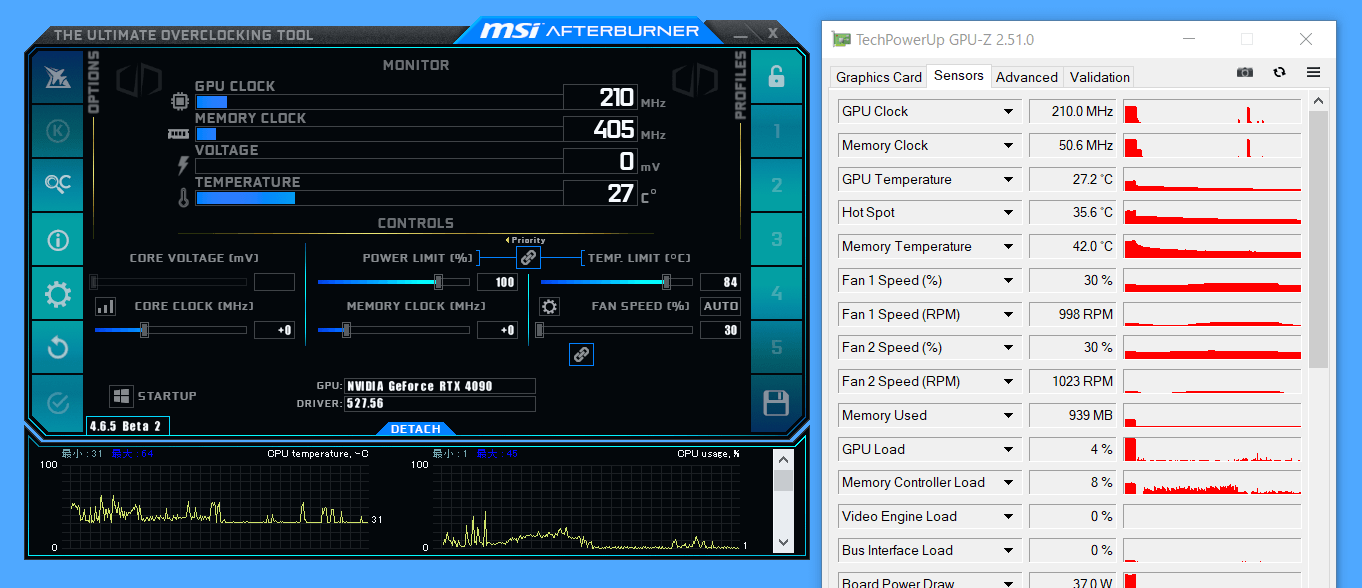The image size is (1362, 588).
Task: Toggle fan speed AUTO mode
Action: (720, 306)
